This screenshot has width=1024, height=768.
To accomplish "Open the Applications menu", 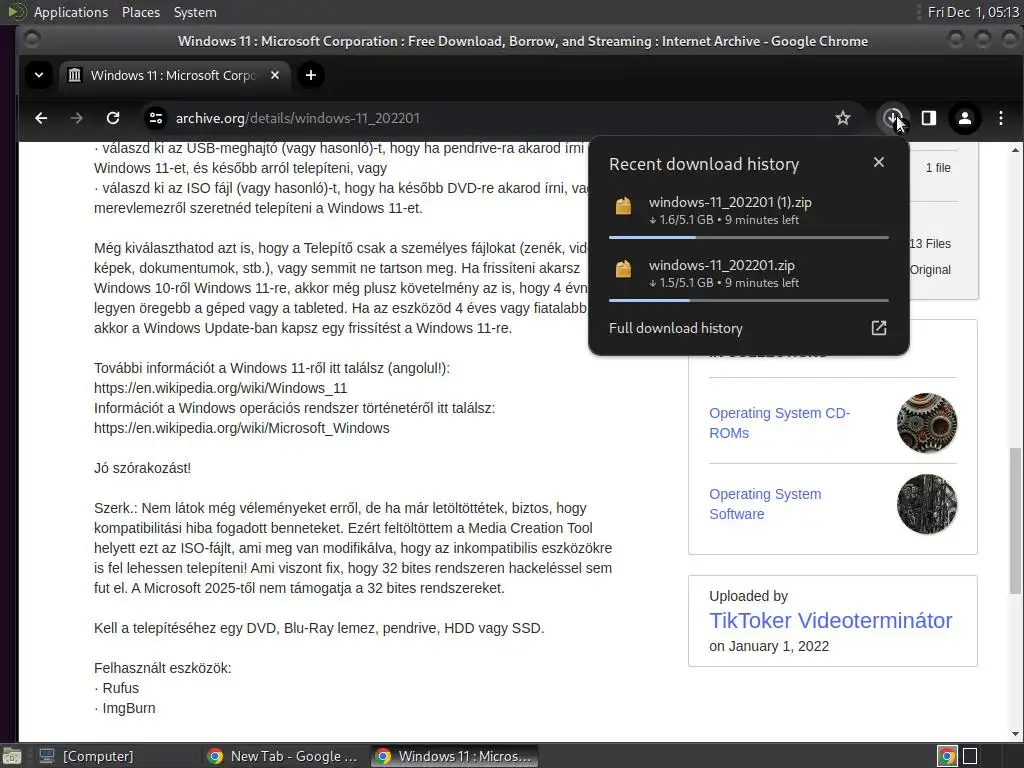I will [71, 12].
